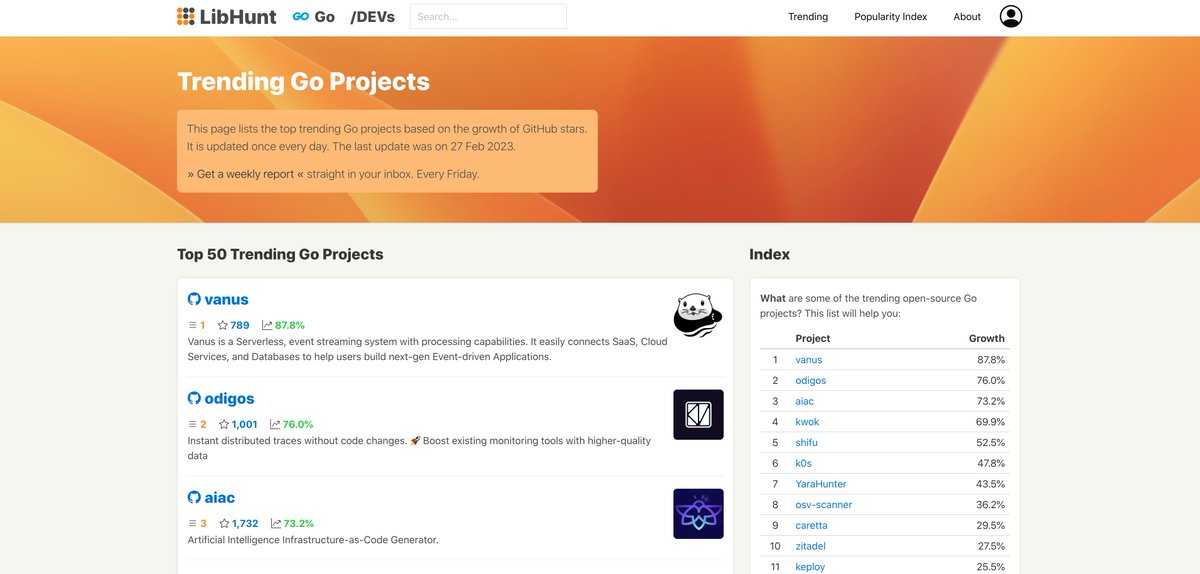
Task: Open vanus in the Index table
Action: (809, 360)
